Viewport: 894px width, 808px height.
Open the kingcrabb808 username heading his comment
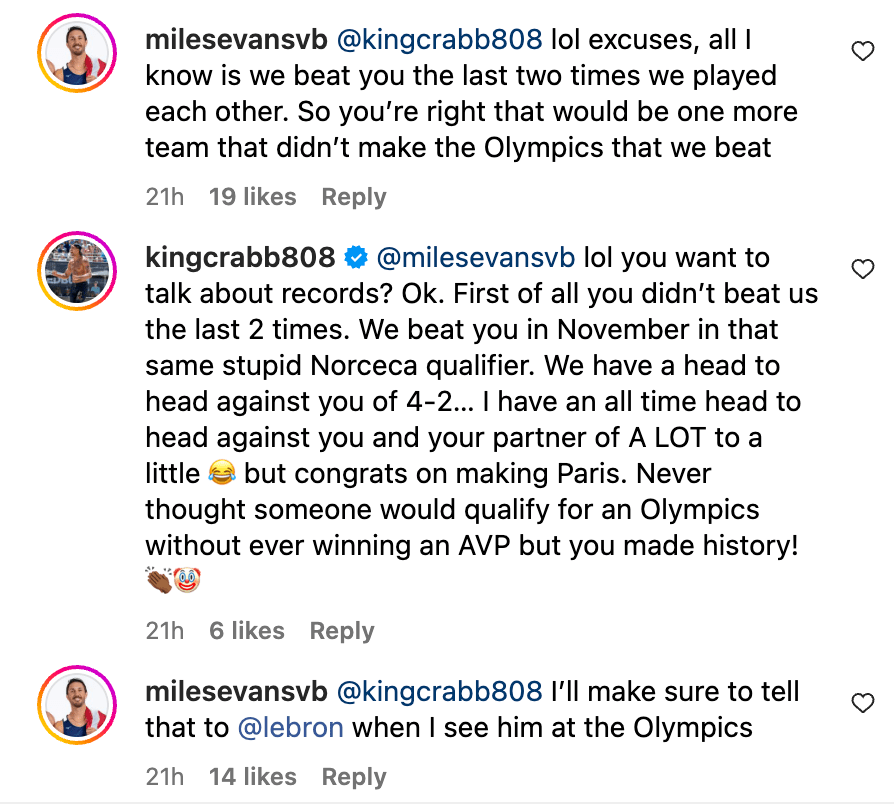240,258
